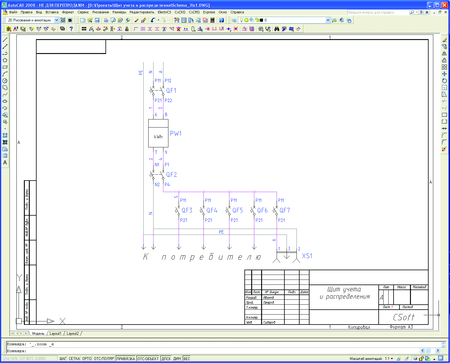450x363 pixels.
Task: Open the Размеры menu
Action: point(119,12)
